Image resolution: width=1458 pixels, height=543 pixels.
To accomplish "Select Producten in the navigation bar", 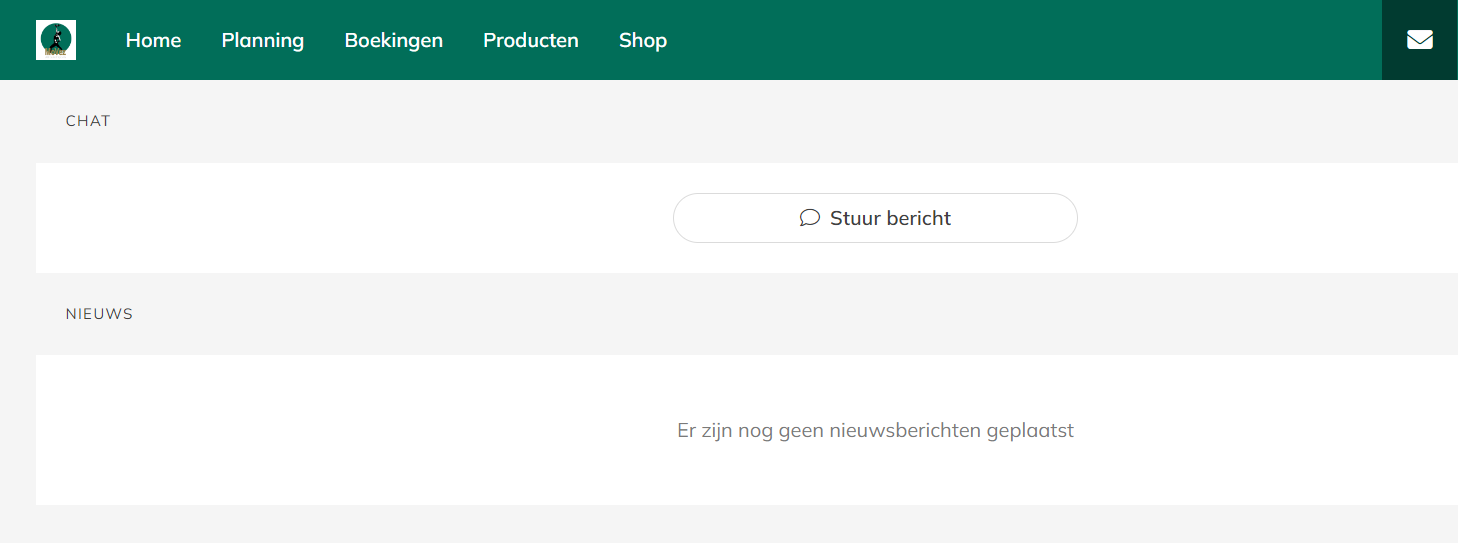I will pos(530,41).
